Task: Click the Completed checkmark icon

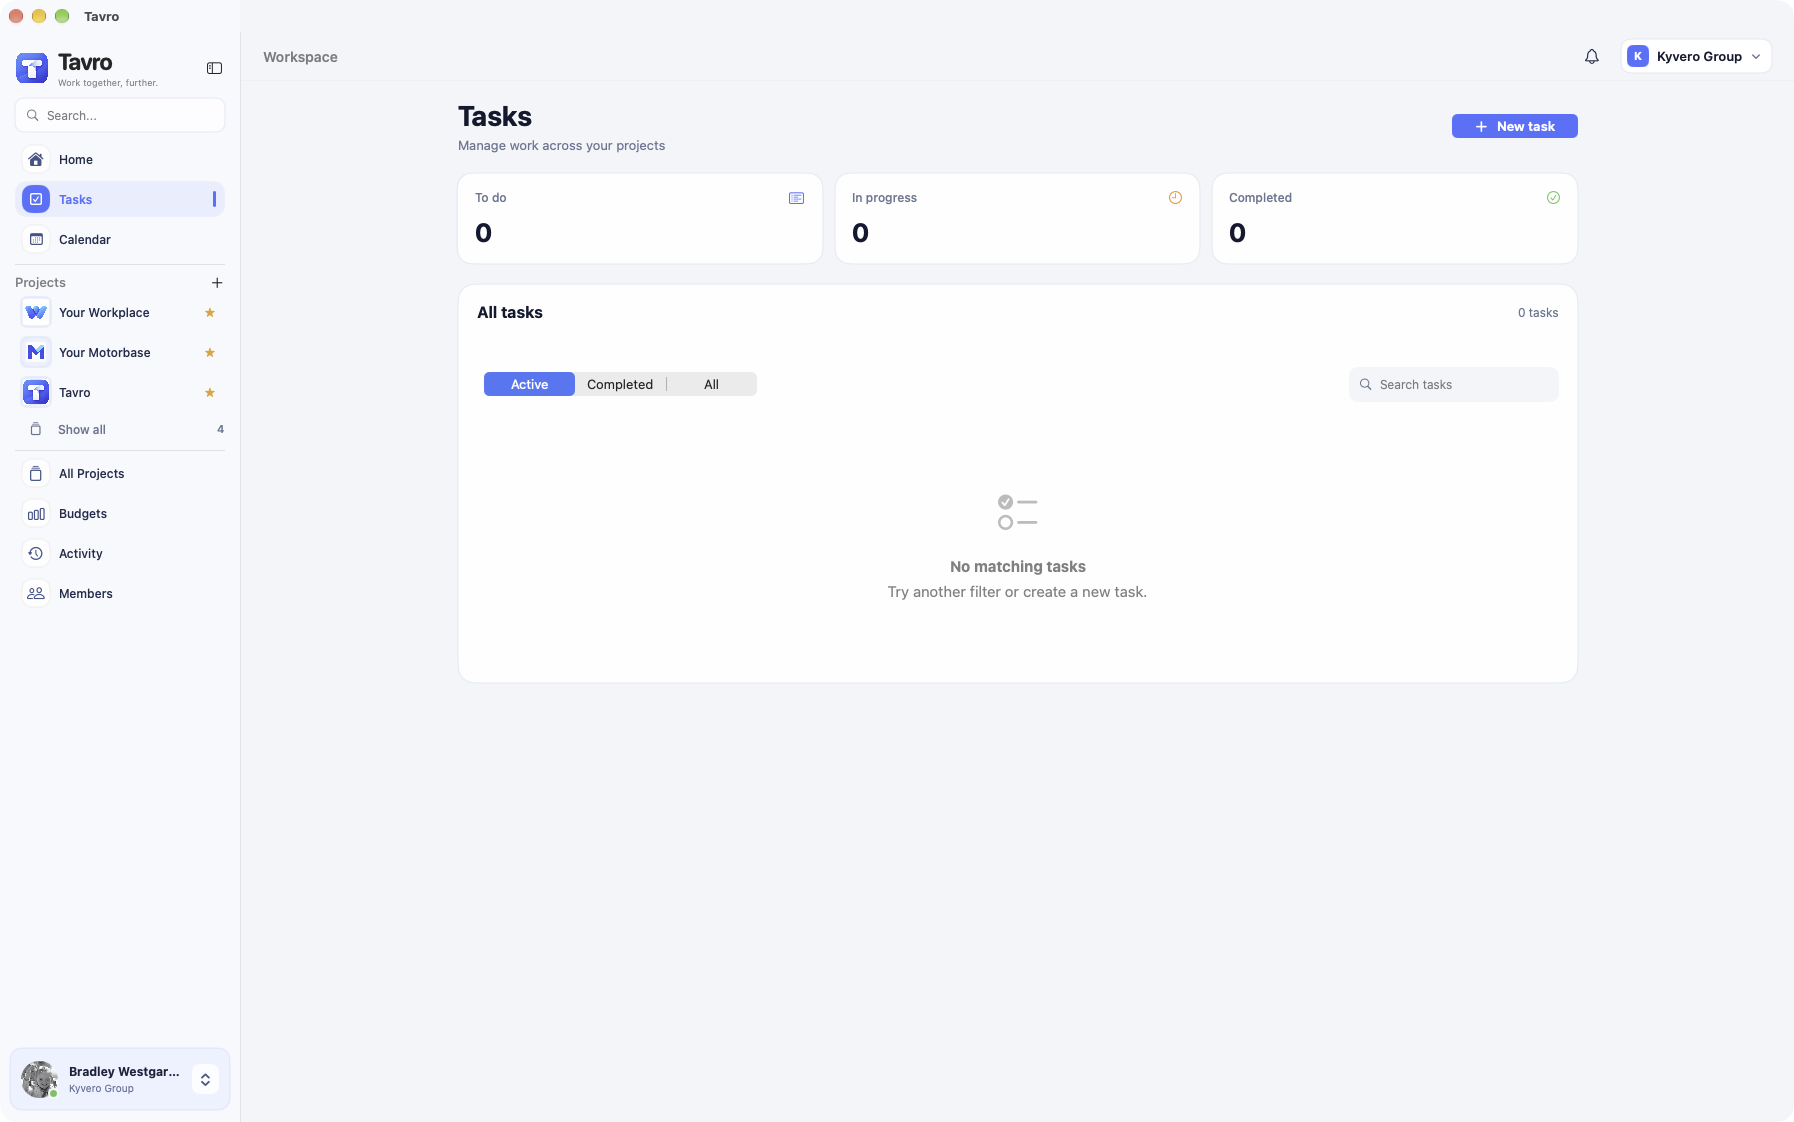Action: coord(1553,198)
